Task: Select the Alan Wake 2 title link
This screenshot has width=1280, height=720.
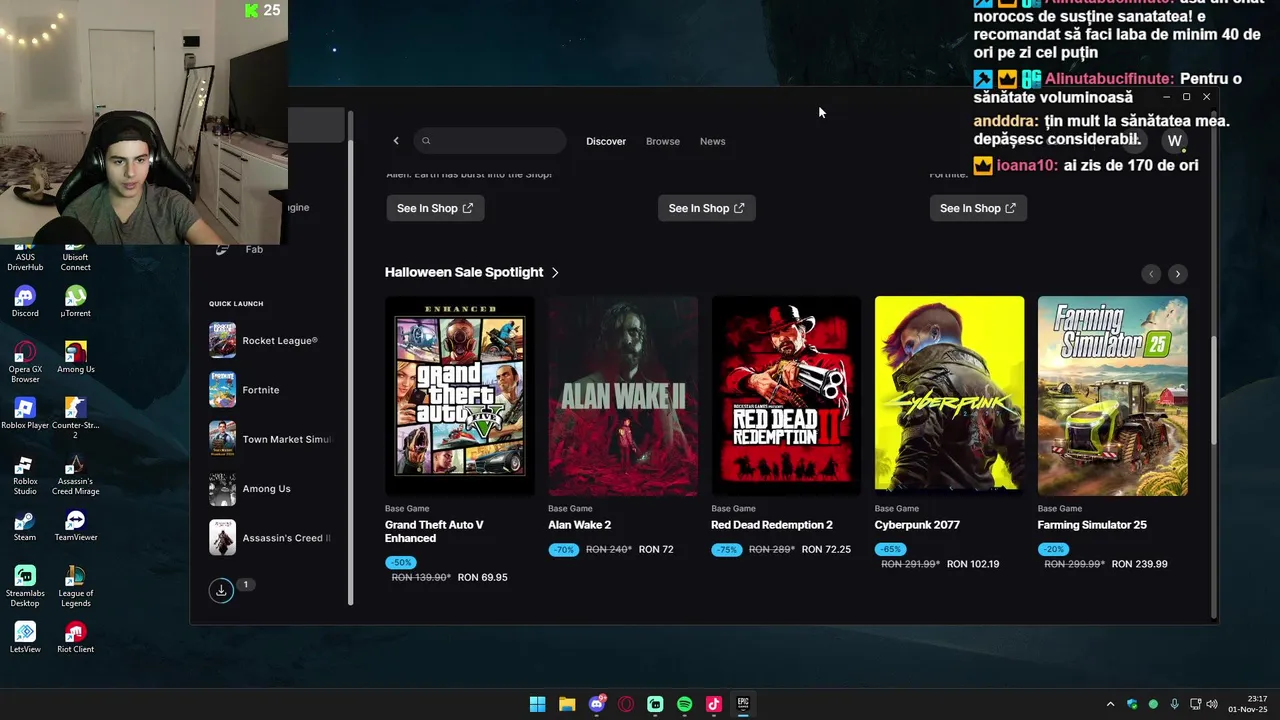Action: pyautogui.click(x=579, y=525)
